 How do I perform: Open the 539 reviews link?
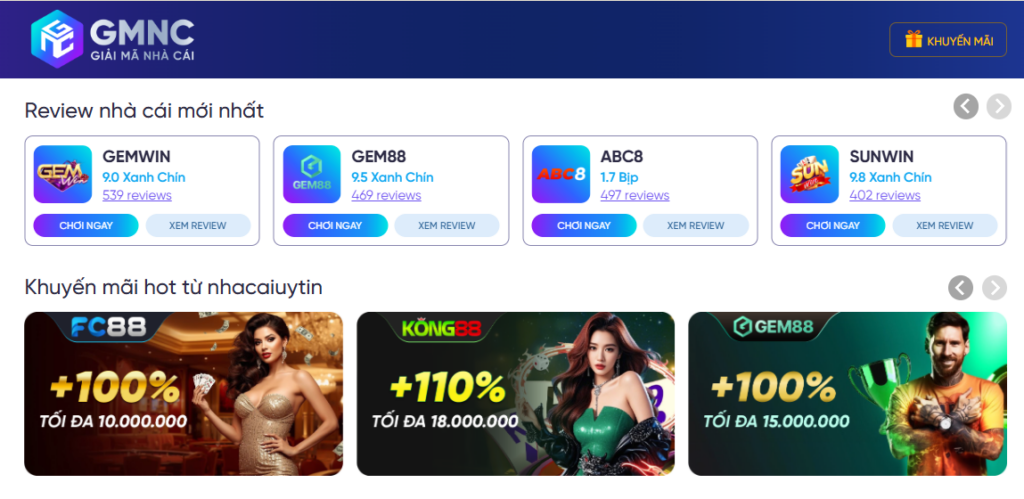point(137,195)
